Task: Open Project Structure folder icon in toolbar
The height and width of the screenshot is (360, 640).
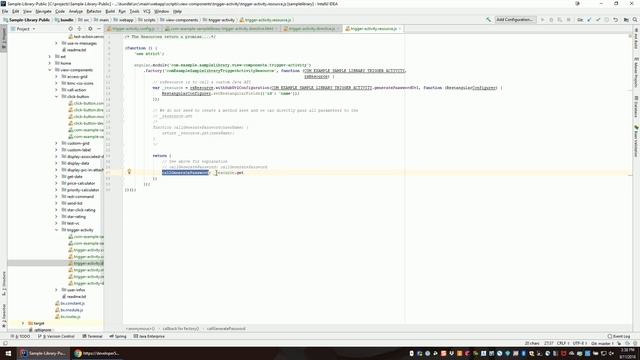Action: click(626, 20)
